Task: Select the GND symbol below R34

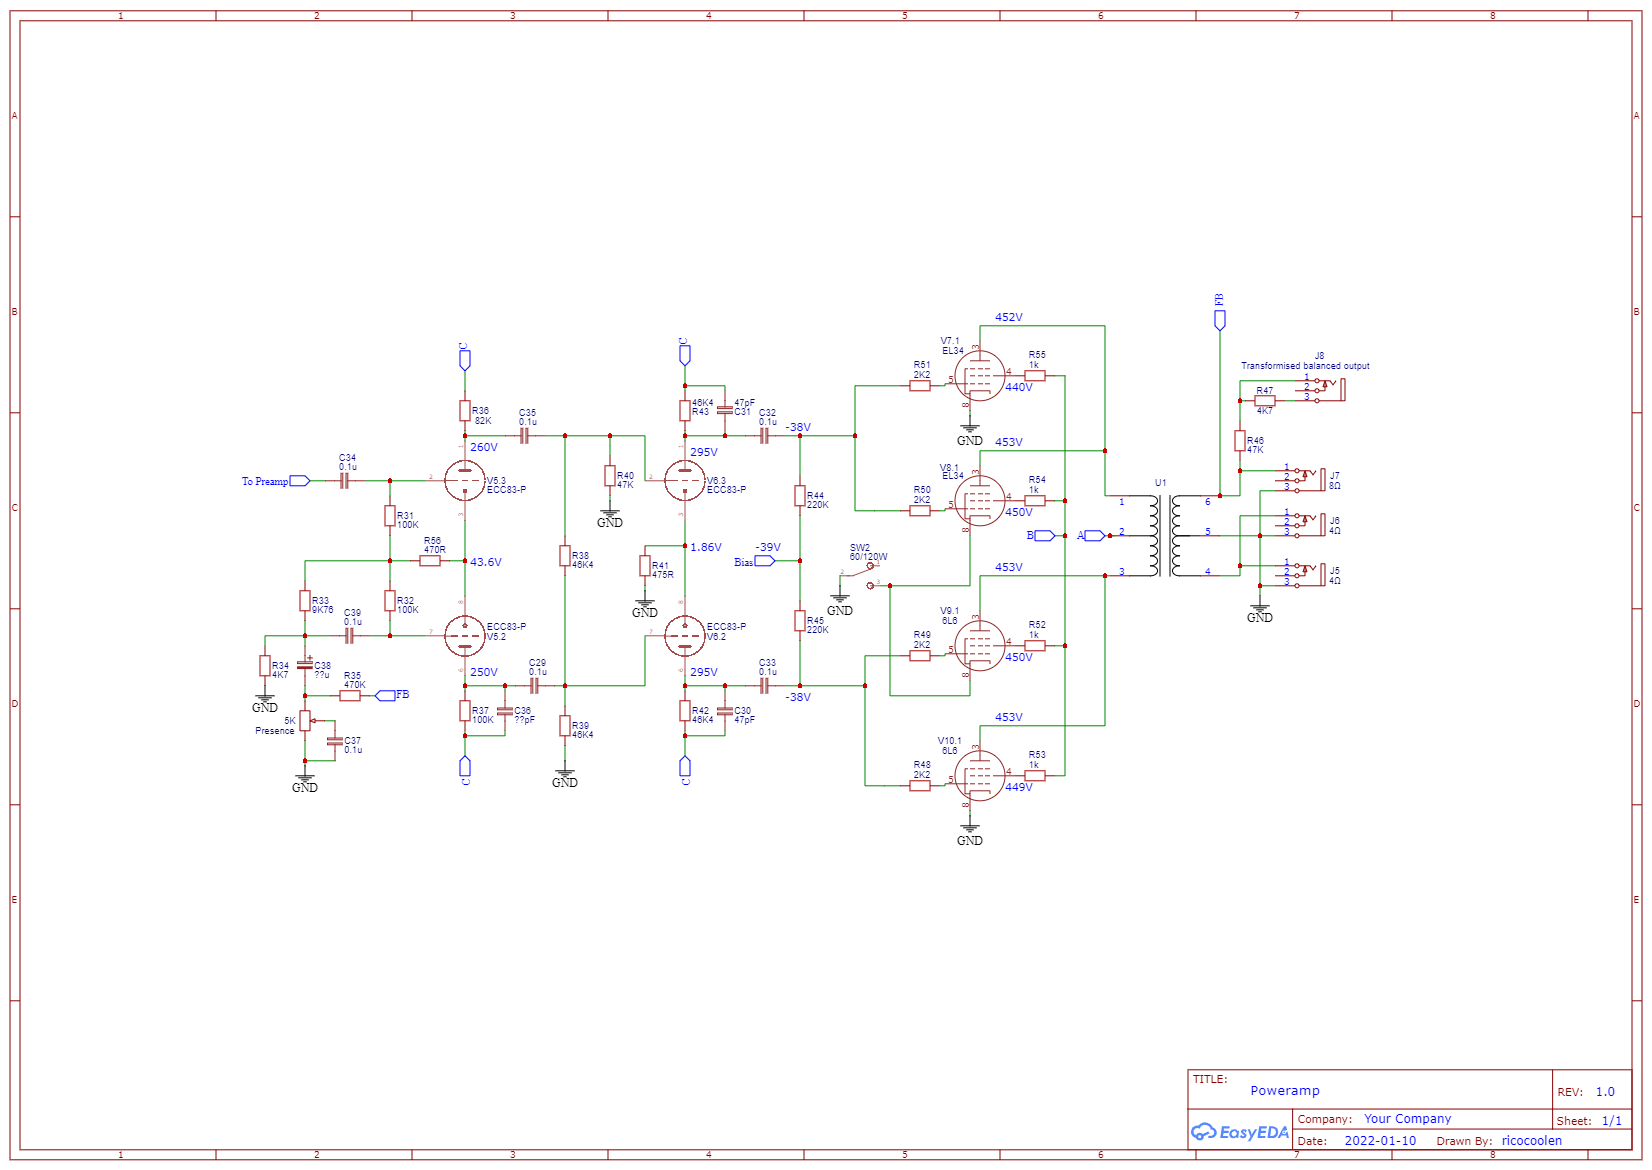Action: 265,701
